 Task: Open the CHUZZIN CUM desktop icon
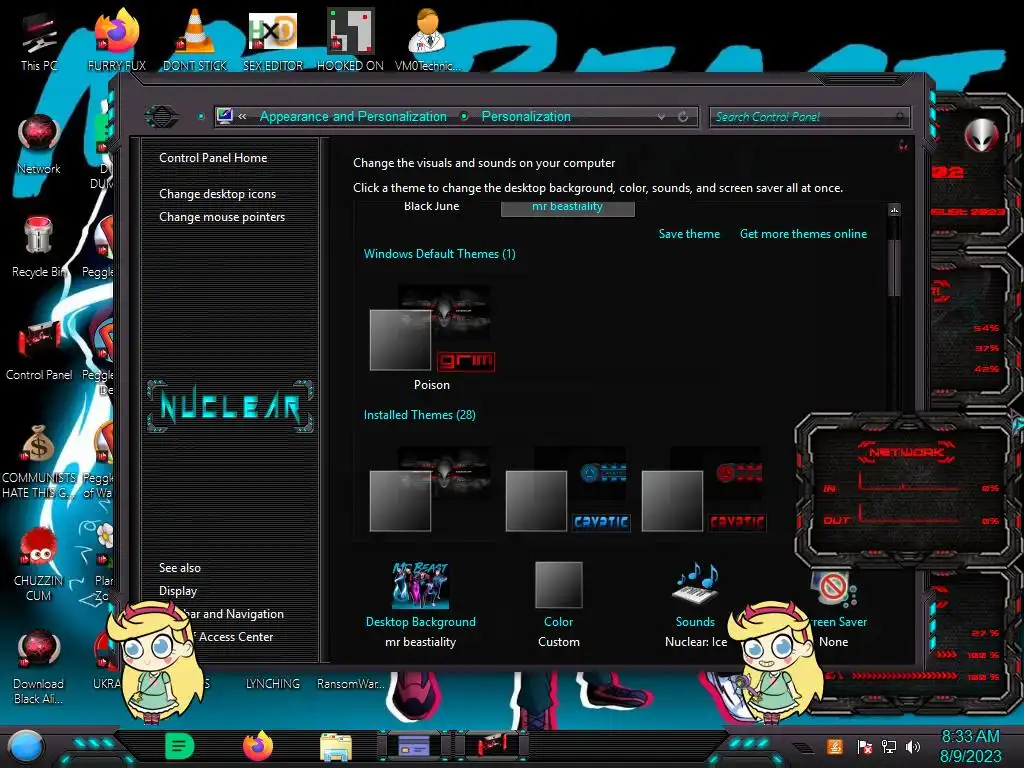39,564
